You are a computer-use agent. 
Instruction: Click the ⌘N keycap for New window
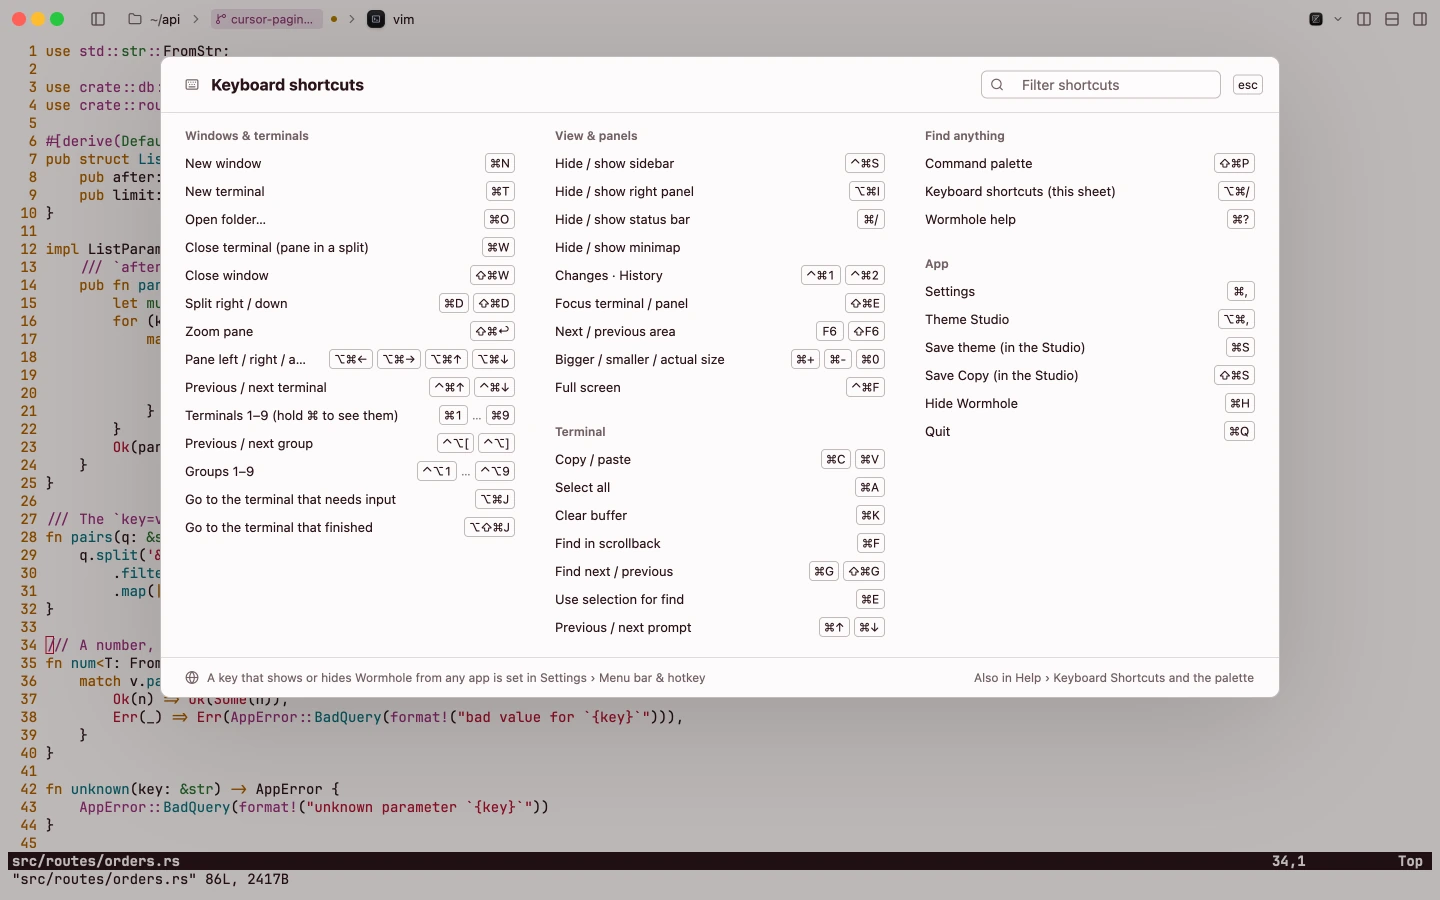[500, 163]
